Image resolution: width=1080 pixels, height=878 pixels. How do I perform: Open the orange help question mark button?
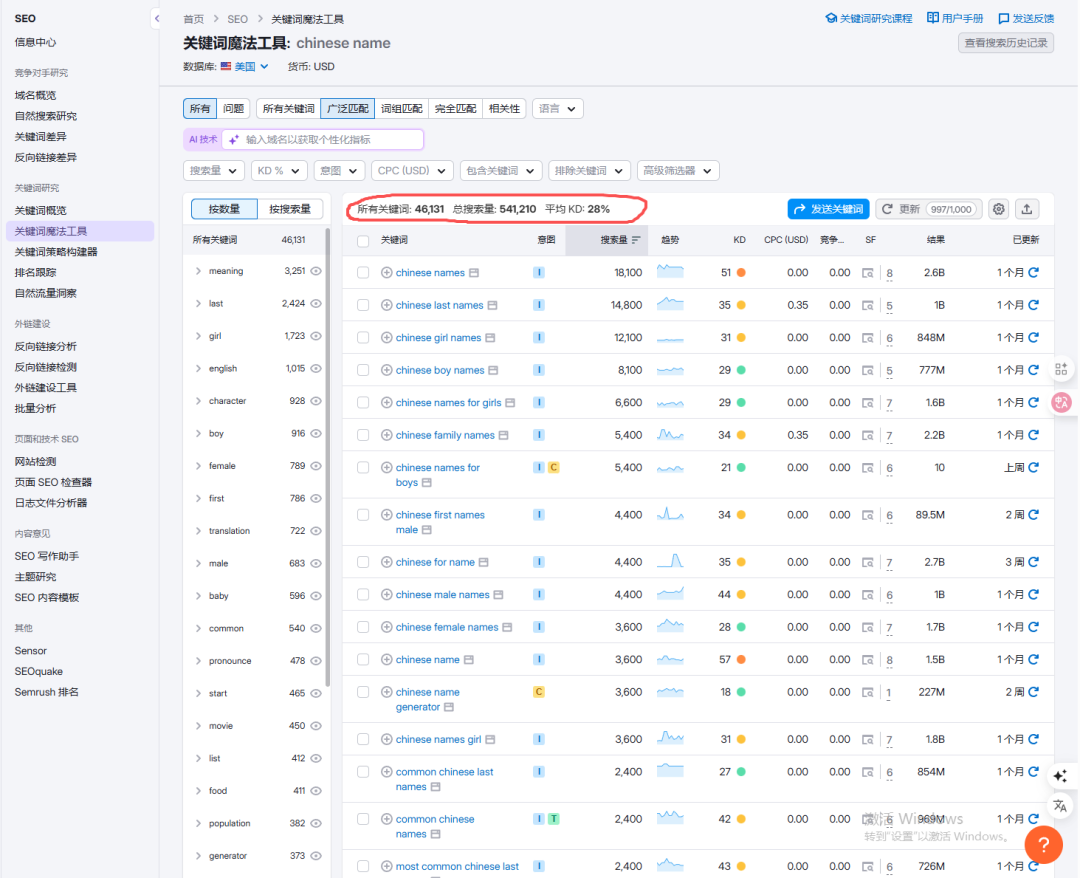[x=1043, y=844]
